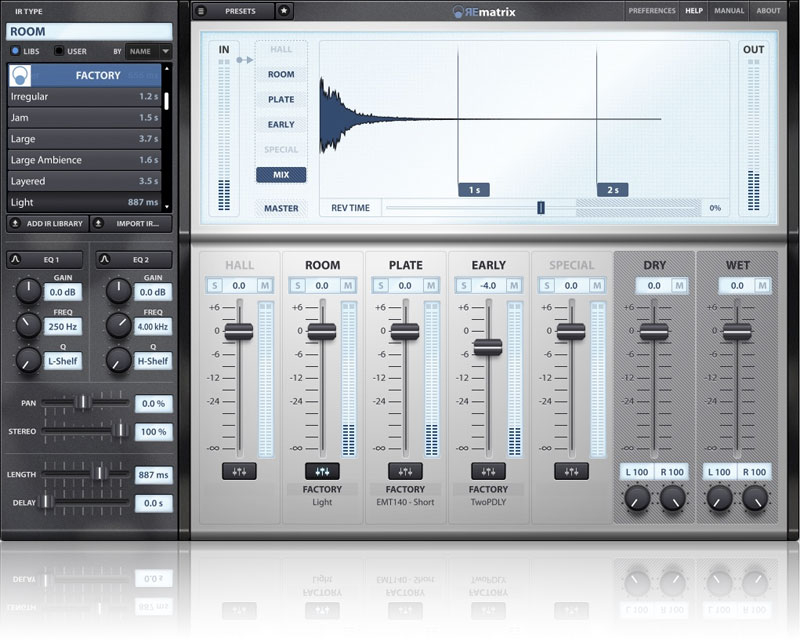Select the MASTER display tab
Viewport: 800px width, 641px height.
coord(281,208)
